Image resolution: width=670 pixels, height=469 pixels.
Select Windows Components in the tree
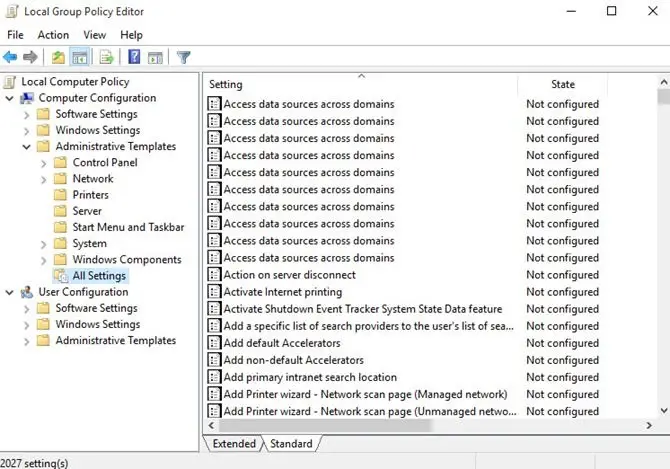127,260
